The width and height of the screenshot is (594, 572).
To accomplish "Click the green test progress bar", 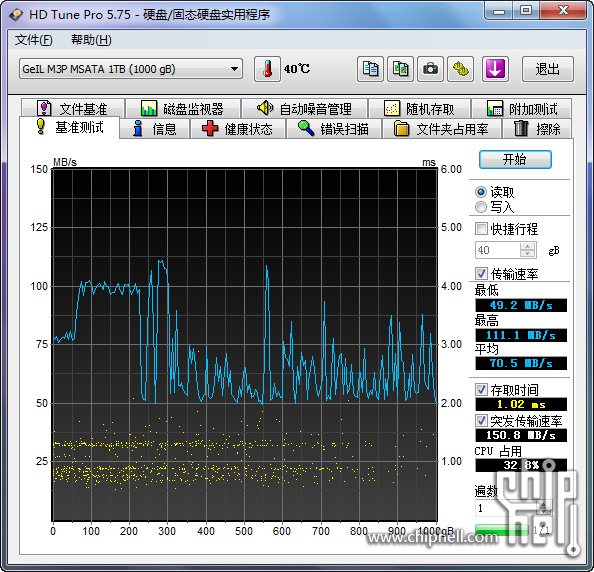I will (x=502, y=530).
